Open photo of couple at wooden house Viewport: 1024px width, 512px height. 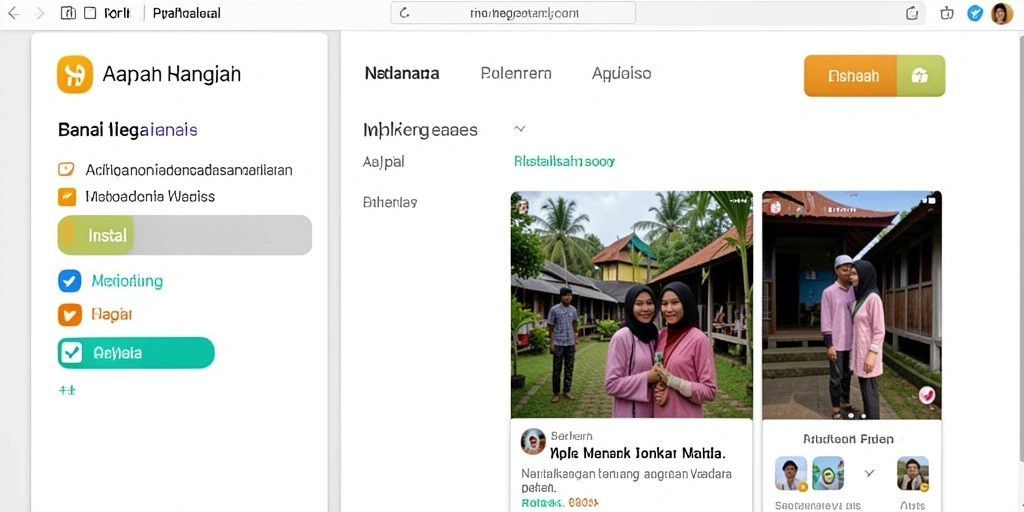[852, 305]
